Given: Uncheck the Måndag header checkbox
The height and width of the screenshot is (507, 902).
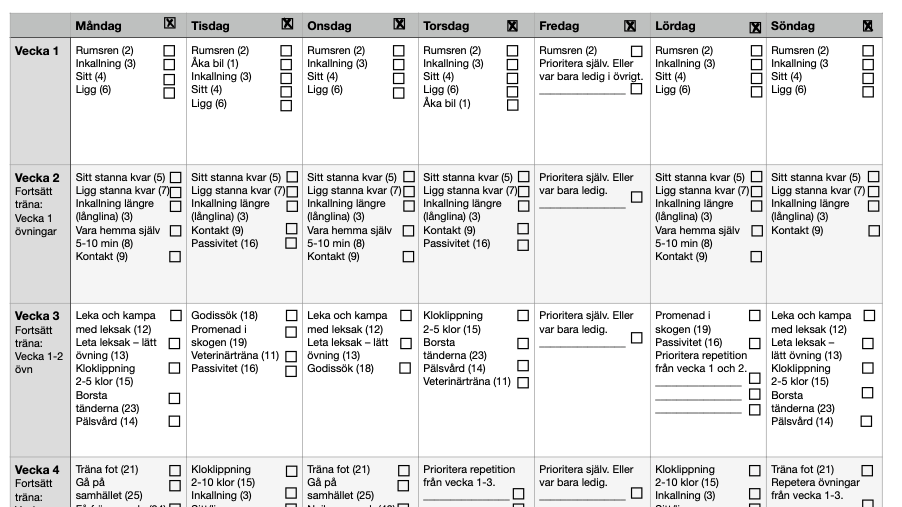Looking at the screenshot, I should tap(170, 25).
